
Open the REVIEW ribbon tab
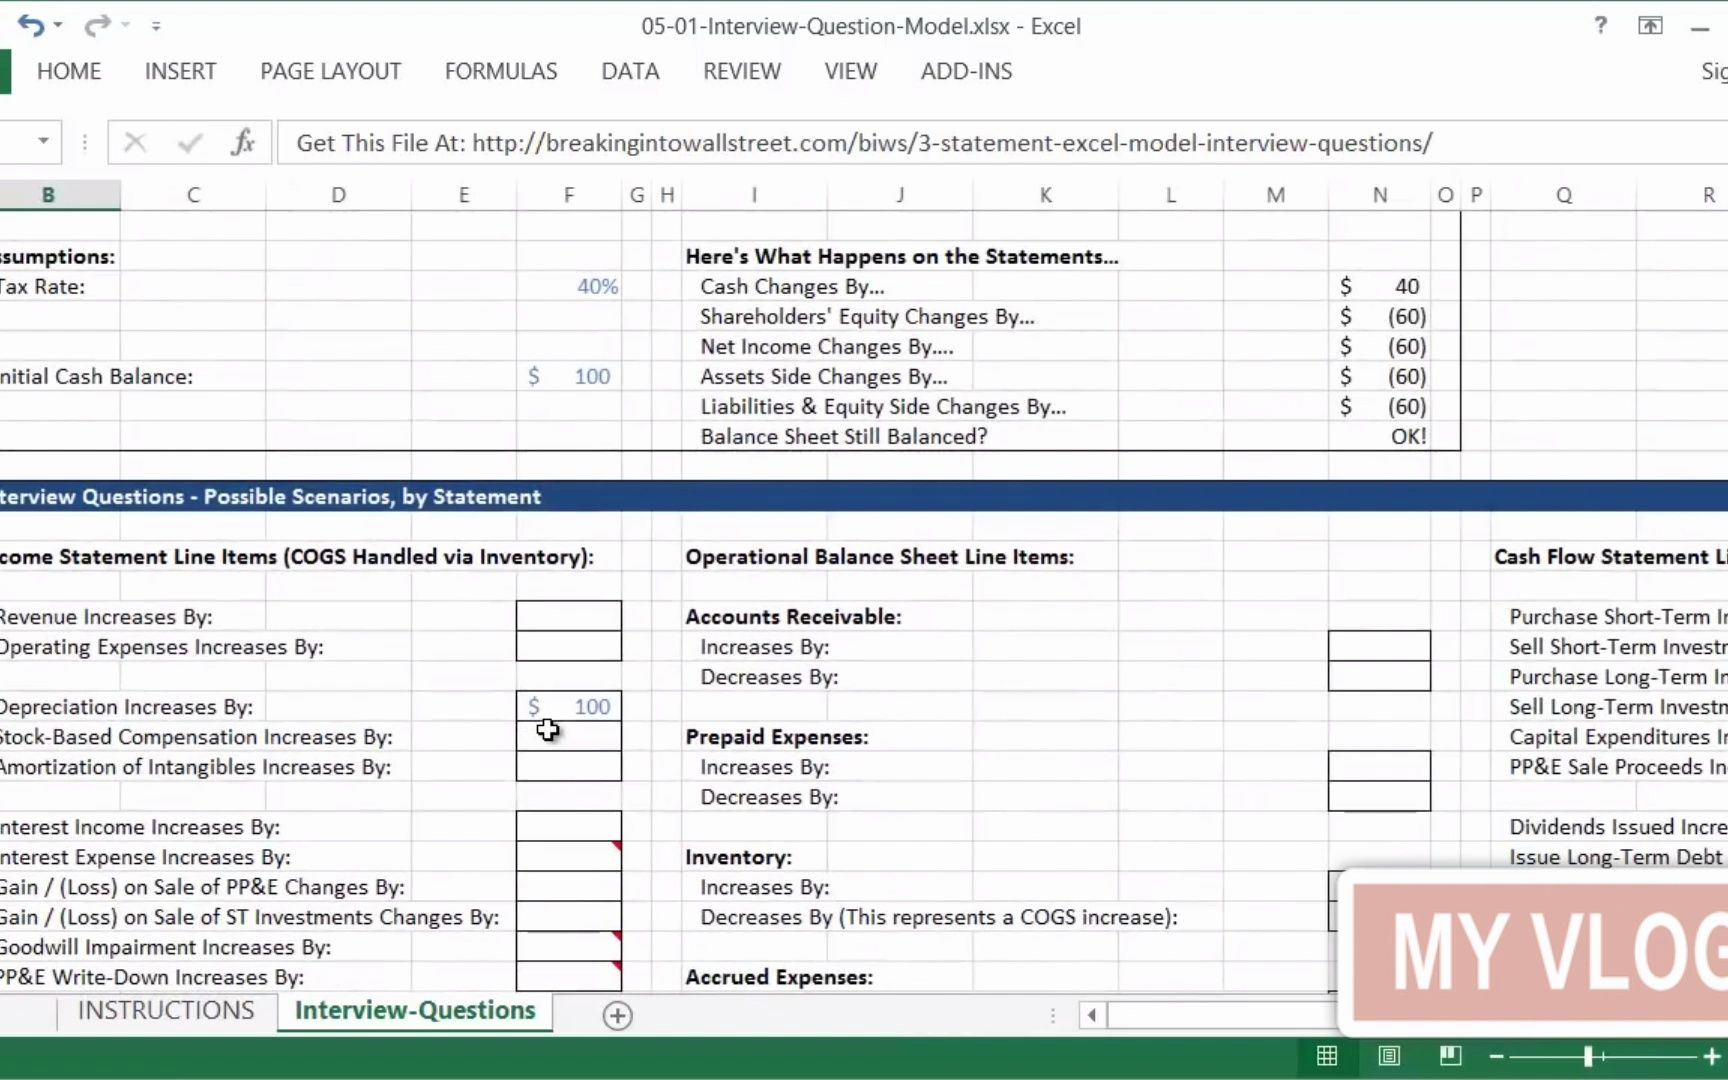(x=741, y=71)
